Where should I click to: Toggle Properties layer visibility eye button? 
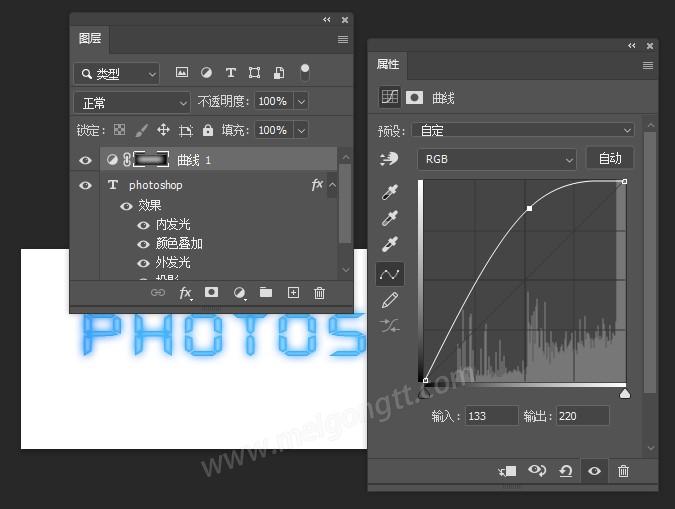pos(594,471)
